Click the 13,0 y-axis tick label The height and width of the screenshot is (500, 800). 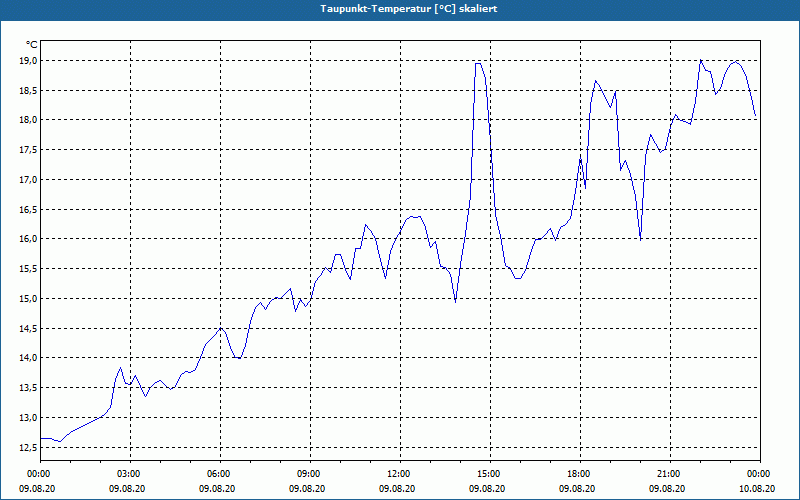28,417
